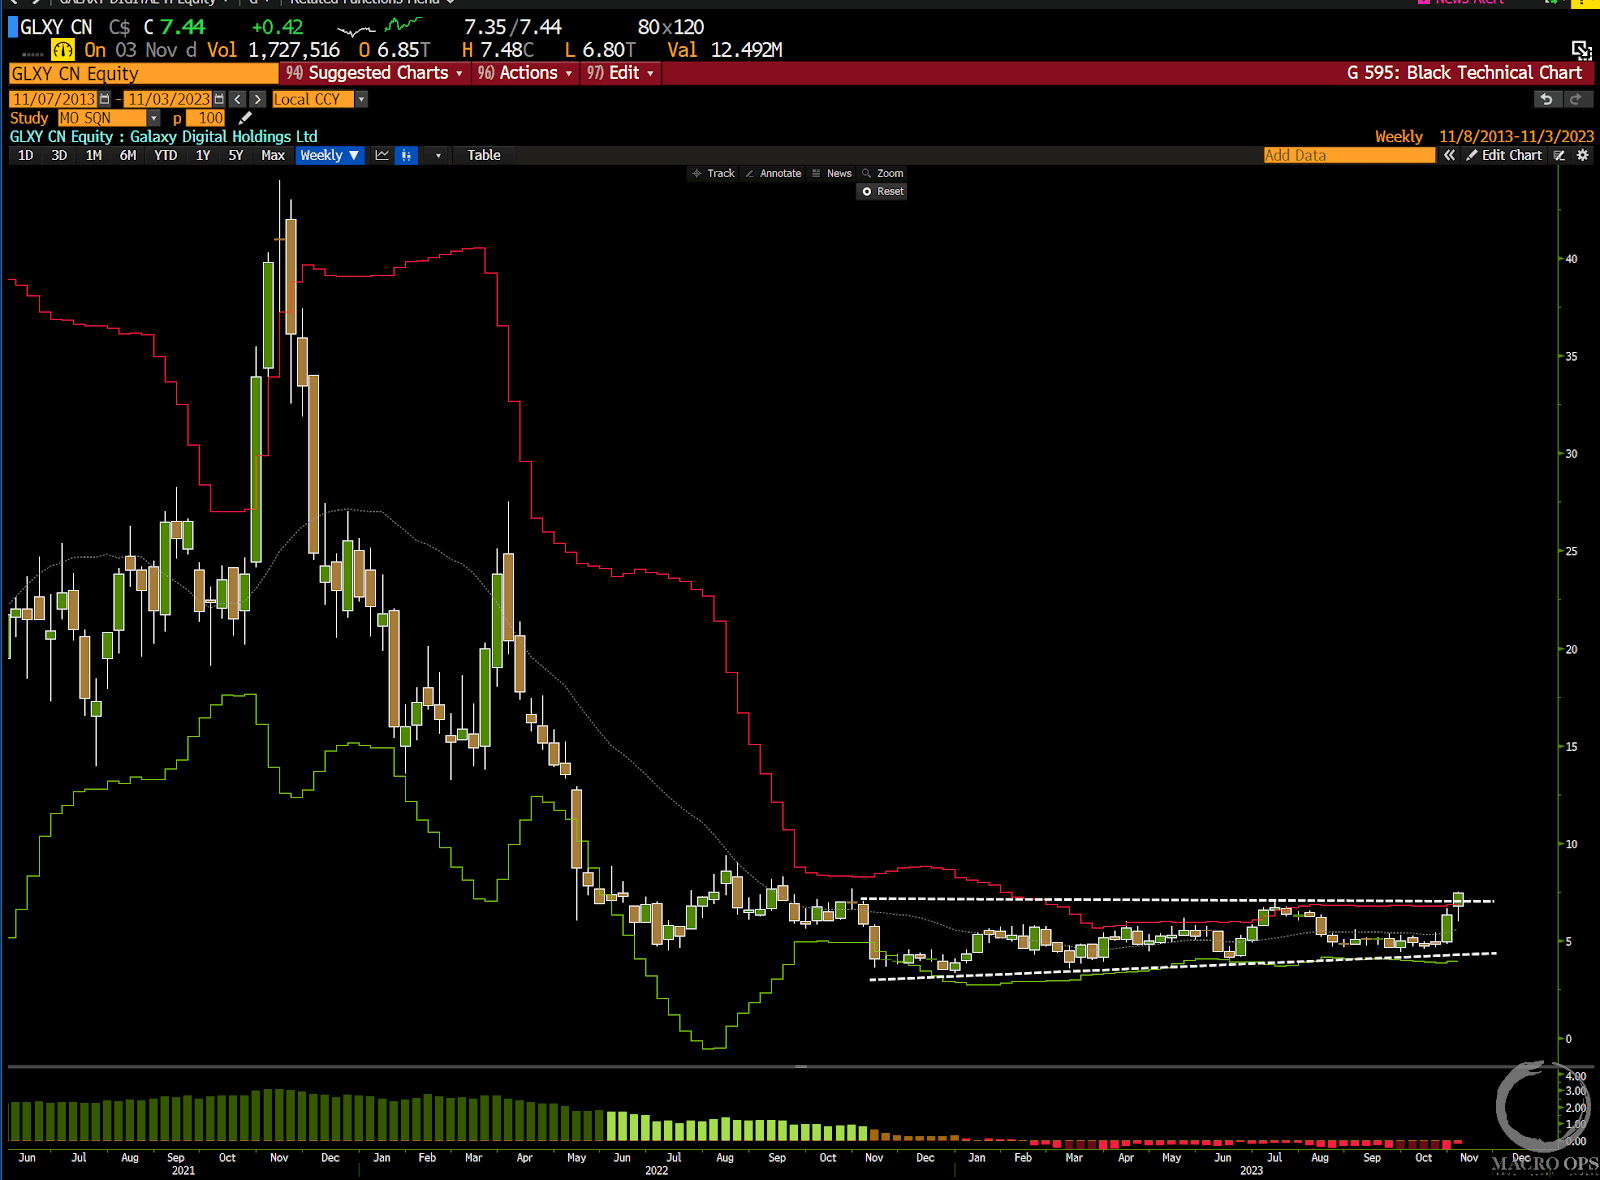Open the Actions dropdown menu
This screenshot has height=1180, width=1600.
[525, 73]
